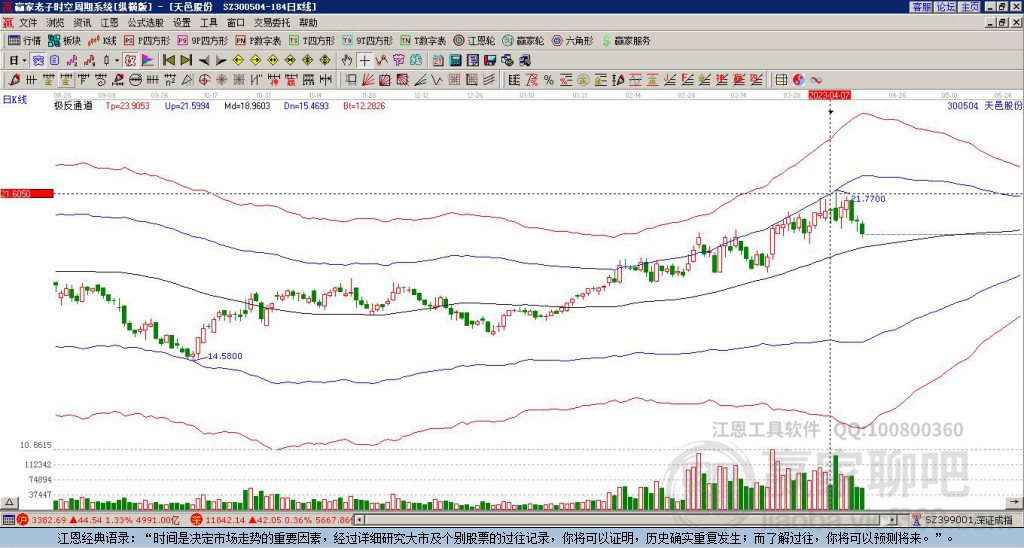Image resolution: width=1024 pixels, height=548 pixels.
Task: Open the 工具 menu
Action: coord(208,23)
